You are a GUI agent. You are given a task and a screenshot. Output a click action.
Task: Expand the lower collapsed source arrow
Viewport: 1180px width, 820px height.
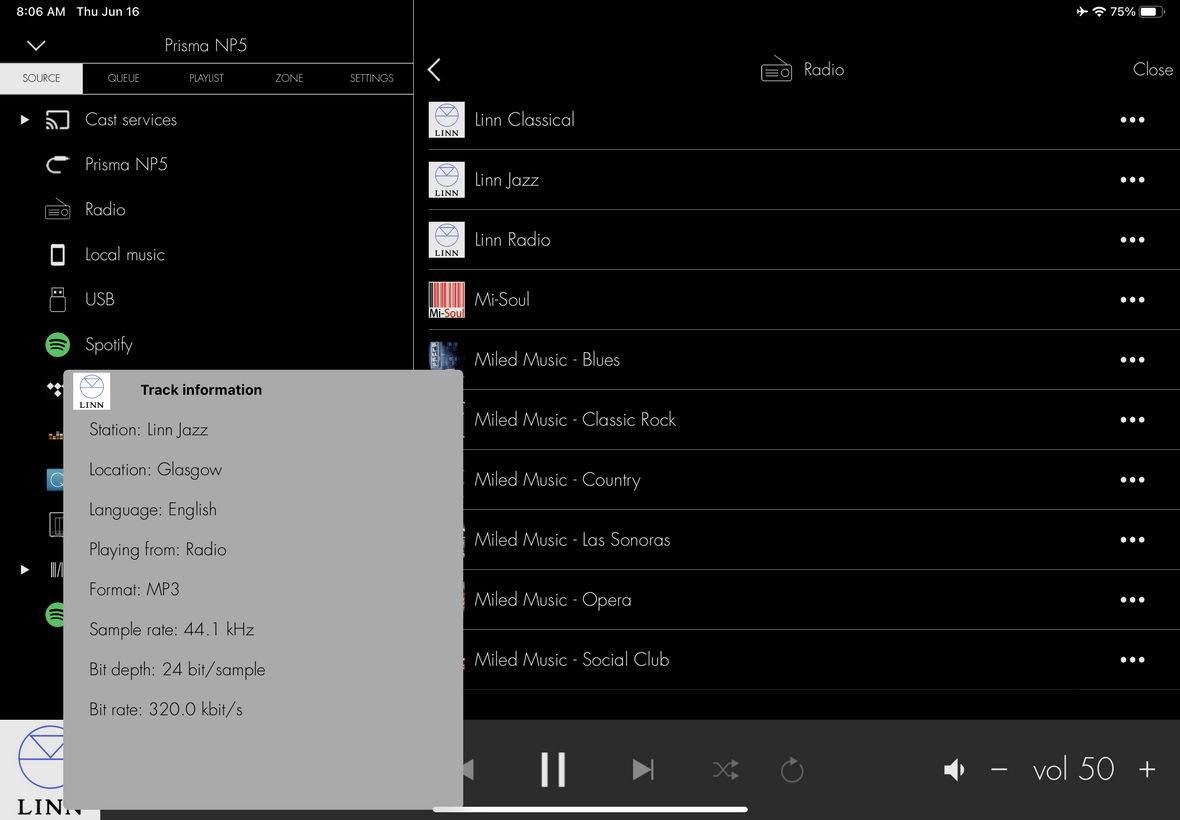tap(24, 569)
